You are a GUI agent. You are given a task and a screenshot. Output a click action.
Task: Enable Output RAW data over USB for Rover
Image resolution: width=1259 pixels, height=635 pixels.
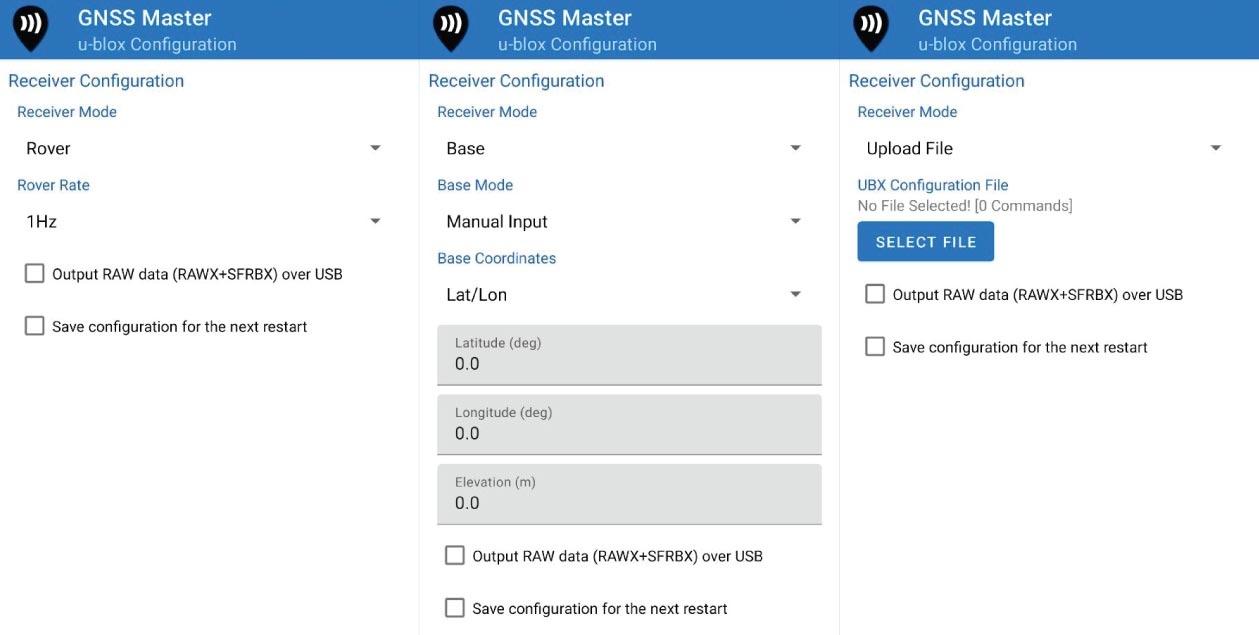(x=34, y=273)
